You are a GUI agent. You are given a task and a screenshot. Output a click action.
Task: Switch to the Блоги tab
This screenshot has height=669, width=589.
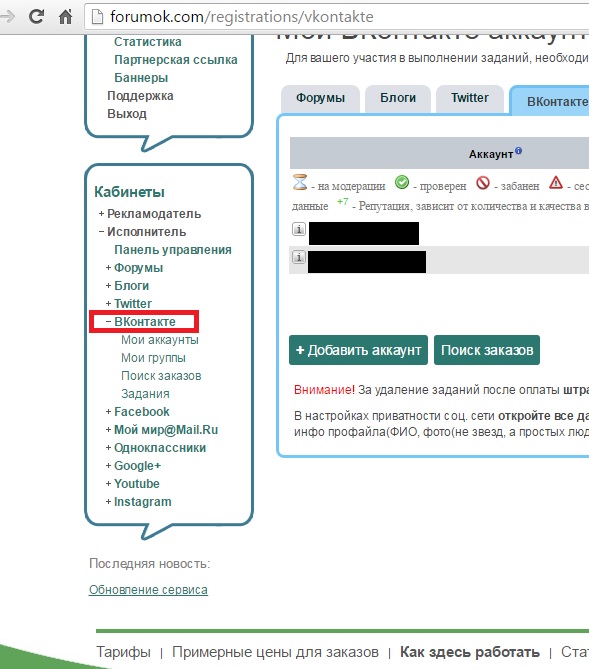pyautogui.click(x=398, y=99)
